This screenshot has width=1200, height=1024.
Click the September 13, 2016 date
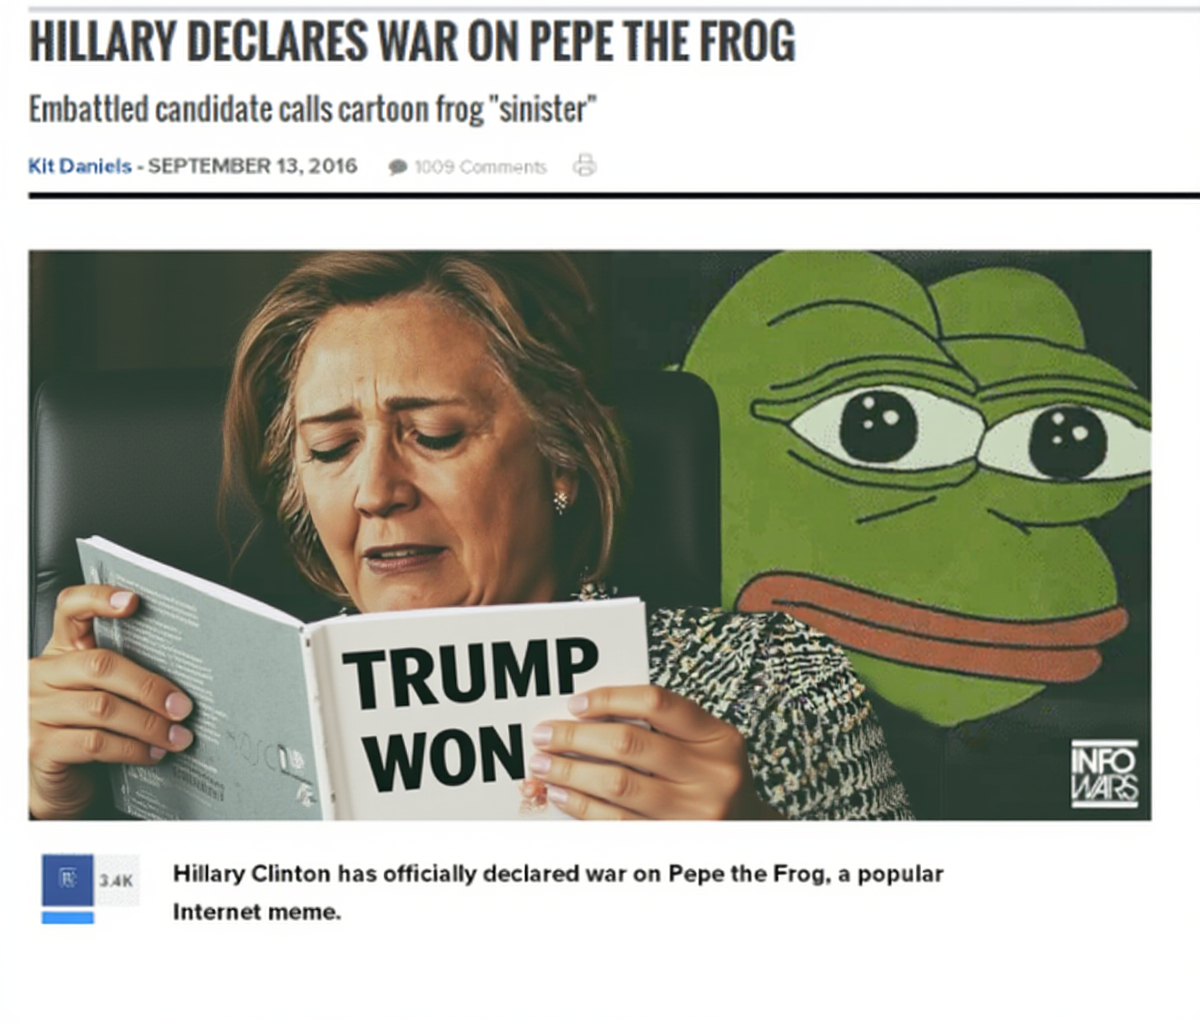(253, 166)
